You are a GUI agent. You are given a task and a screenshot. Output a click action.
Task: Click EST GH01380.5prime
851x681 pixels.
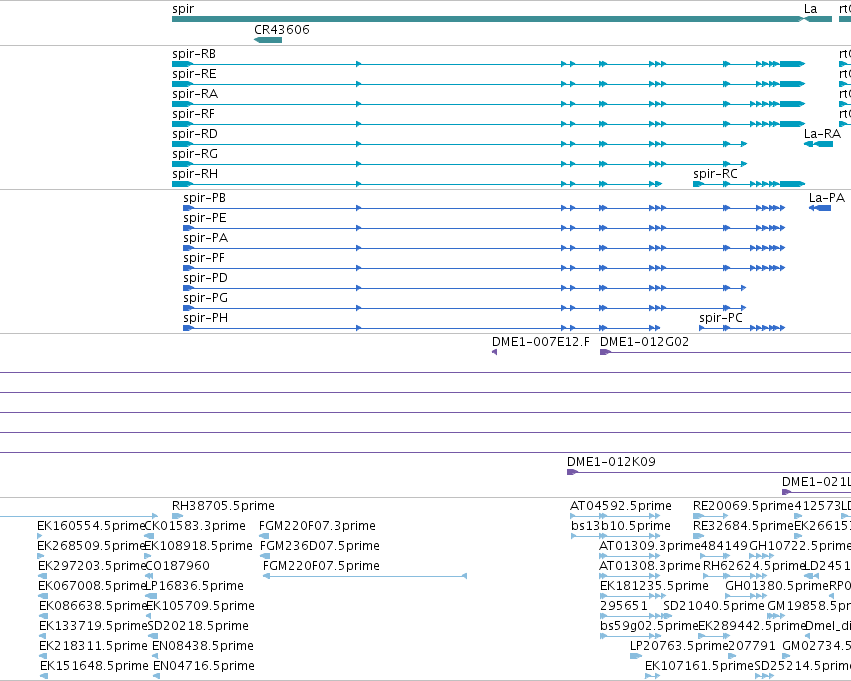746,596
